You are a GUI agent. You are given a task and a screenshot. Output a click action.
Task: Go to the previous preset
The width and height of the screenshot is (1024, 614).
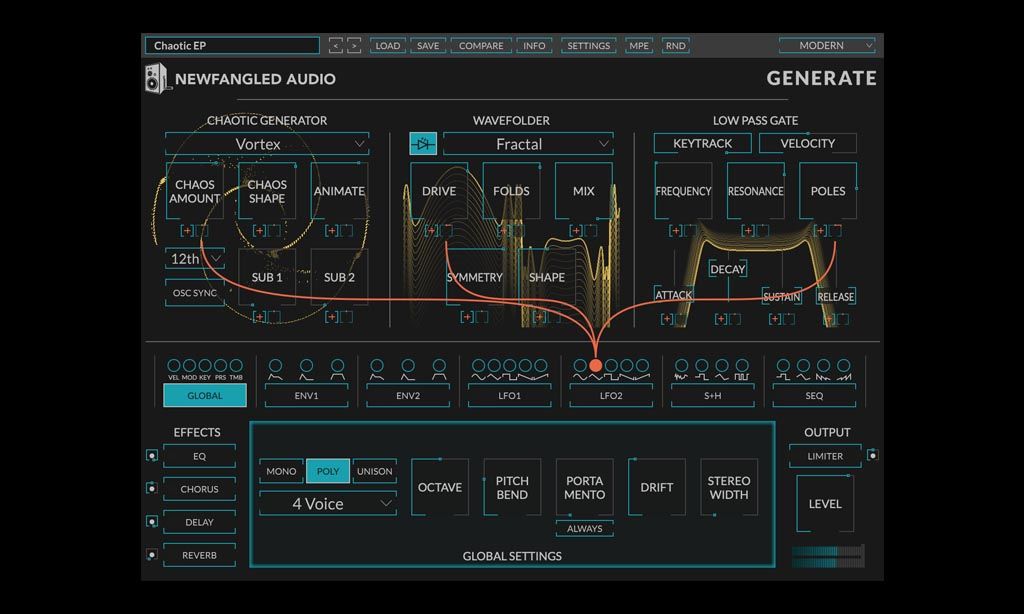(336, 46)
